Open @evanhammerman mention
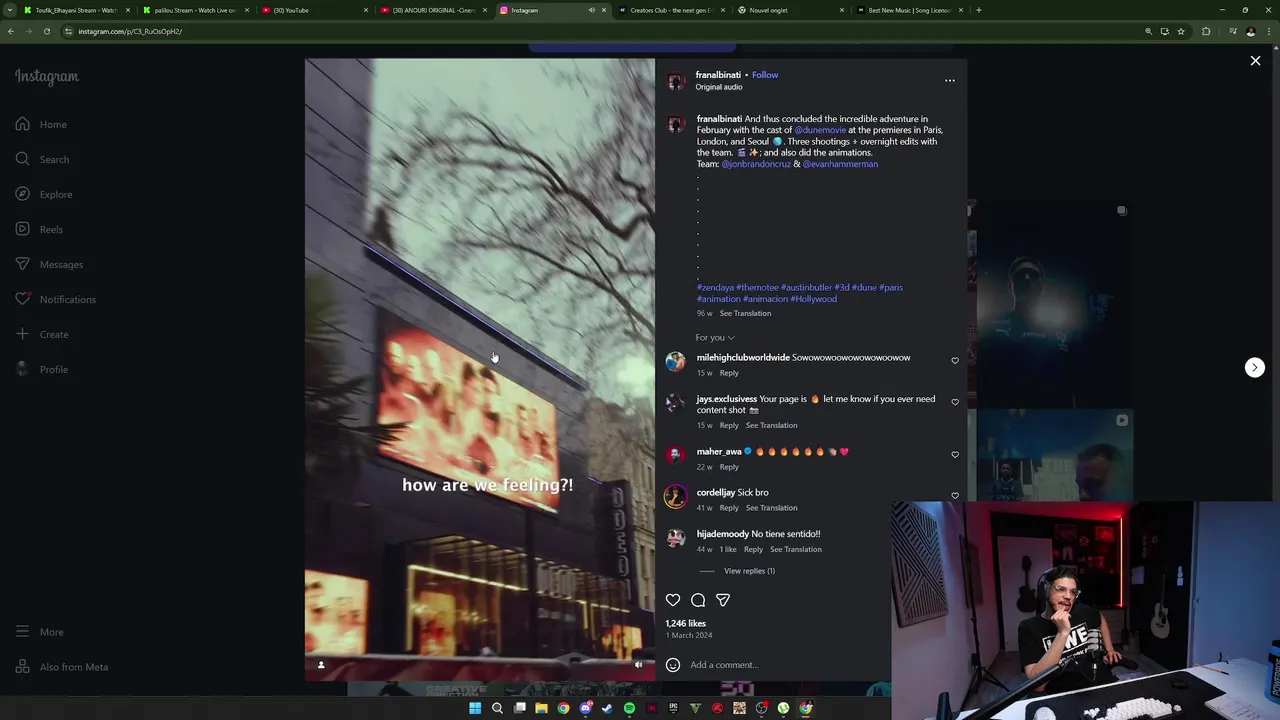Image resolution: width=1280 pixels, height=720 pixels. [x=840, y=164]
